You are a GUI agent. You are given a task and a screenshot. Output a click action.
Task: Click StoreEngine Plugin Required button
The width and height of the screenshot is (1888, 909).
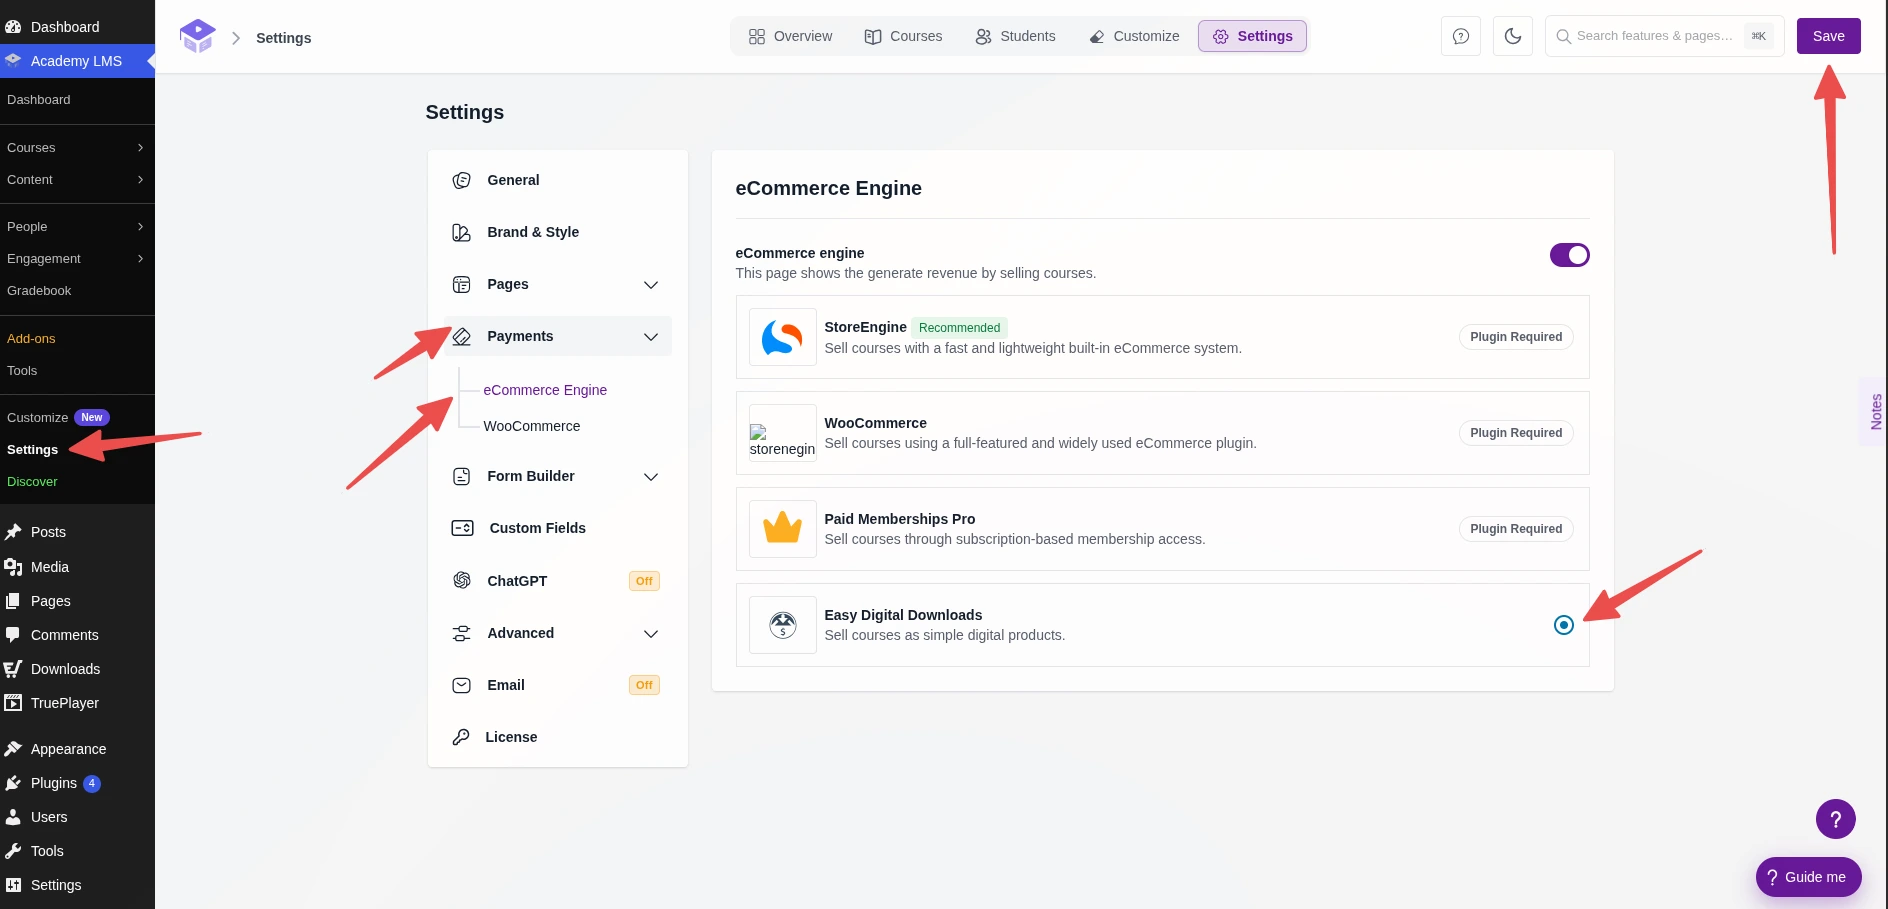(1516, 337)
